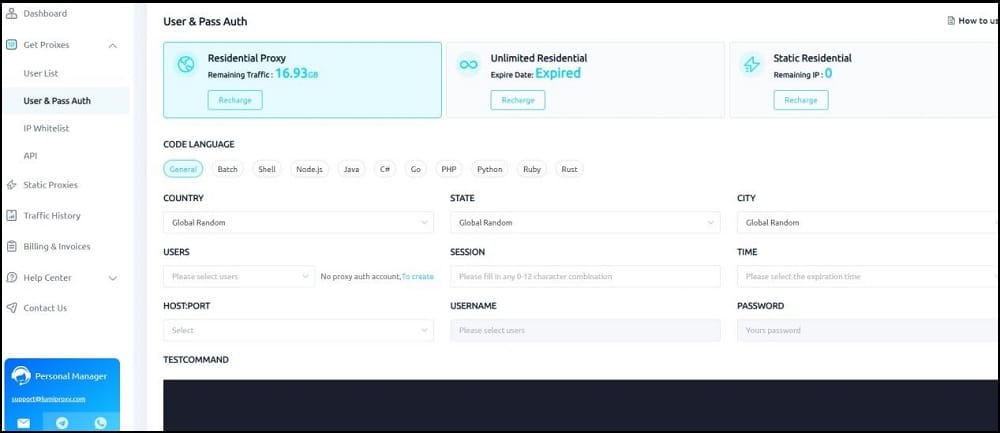The image size is (1000, 433).
Task: Go to Static Proxies section
Action: (x=50, y=185)
